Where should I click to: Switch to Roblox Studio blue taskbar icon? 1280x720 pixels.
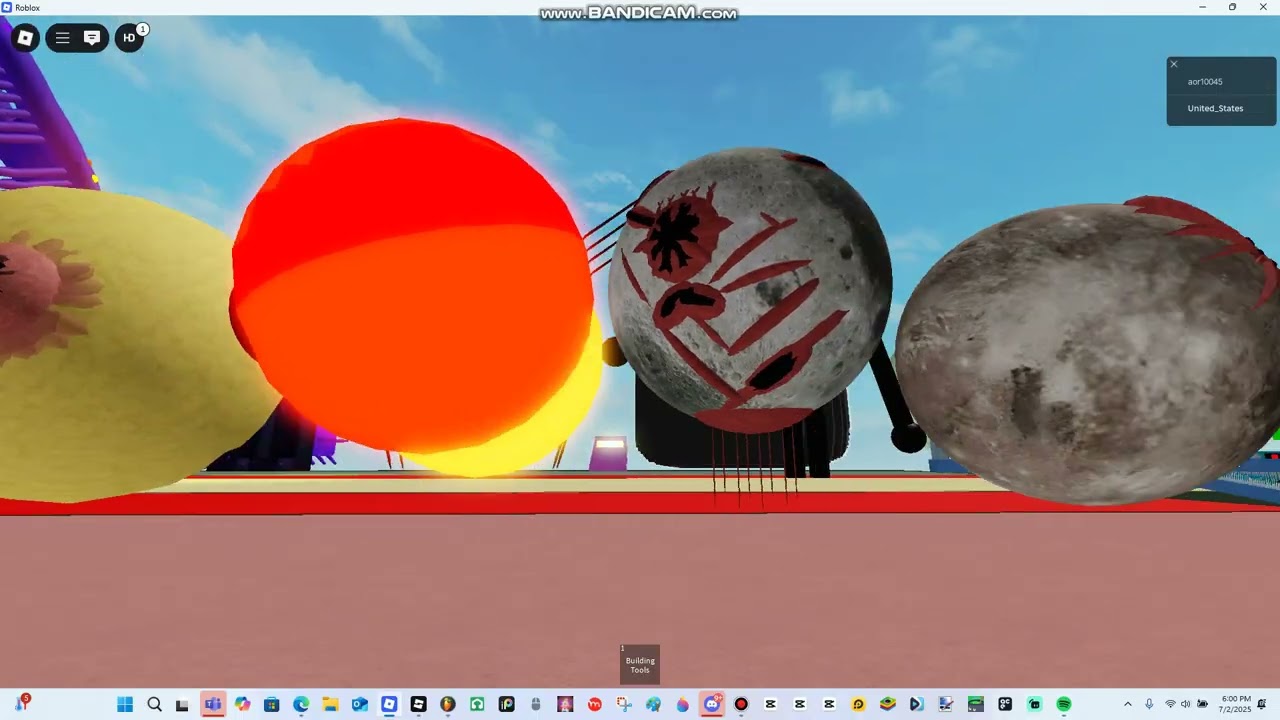point(389,705)
